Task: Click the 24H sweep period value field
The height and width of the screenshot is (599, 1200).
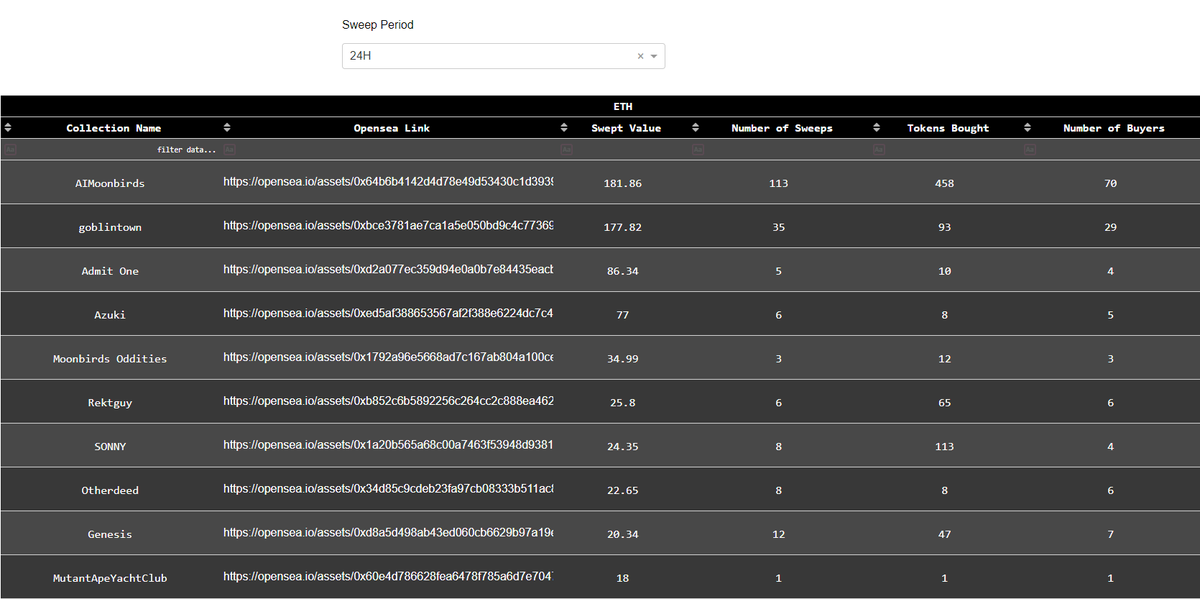Action: tap(488, 56)
